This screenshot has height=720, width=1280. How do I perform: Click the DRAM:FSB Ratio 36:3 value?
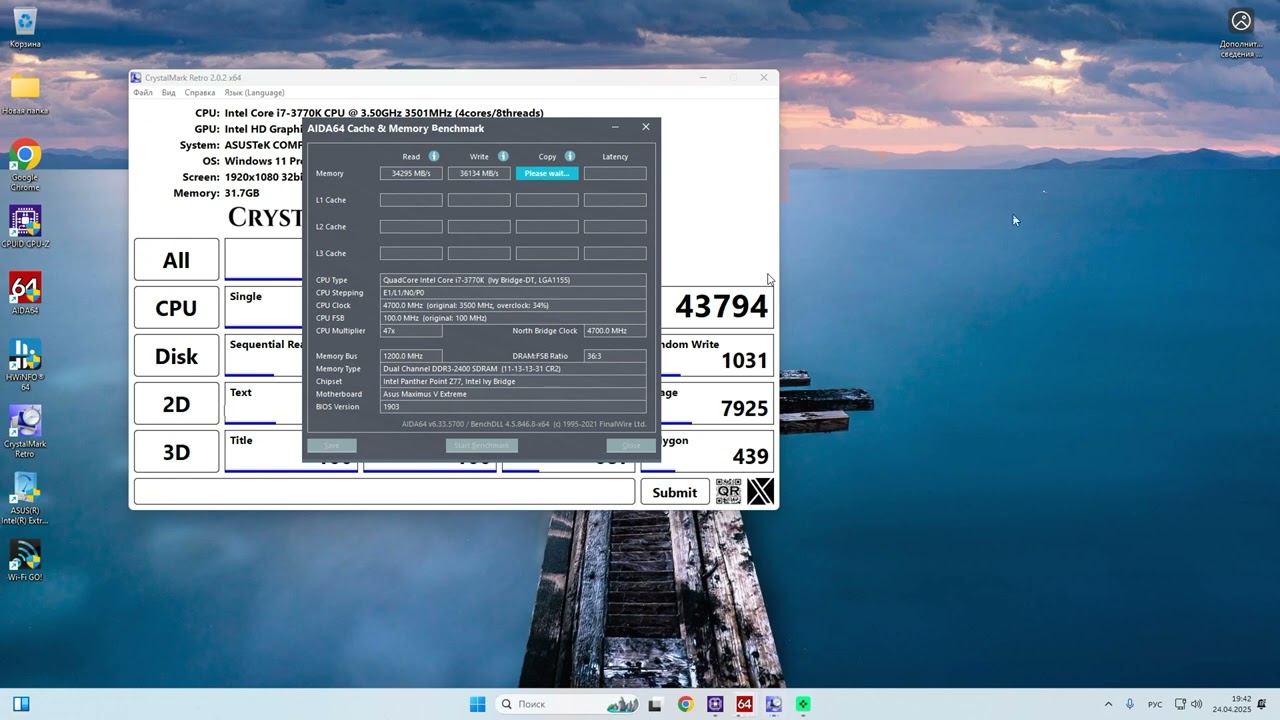pos(615,356)
